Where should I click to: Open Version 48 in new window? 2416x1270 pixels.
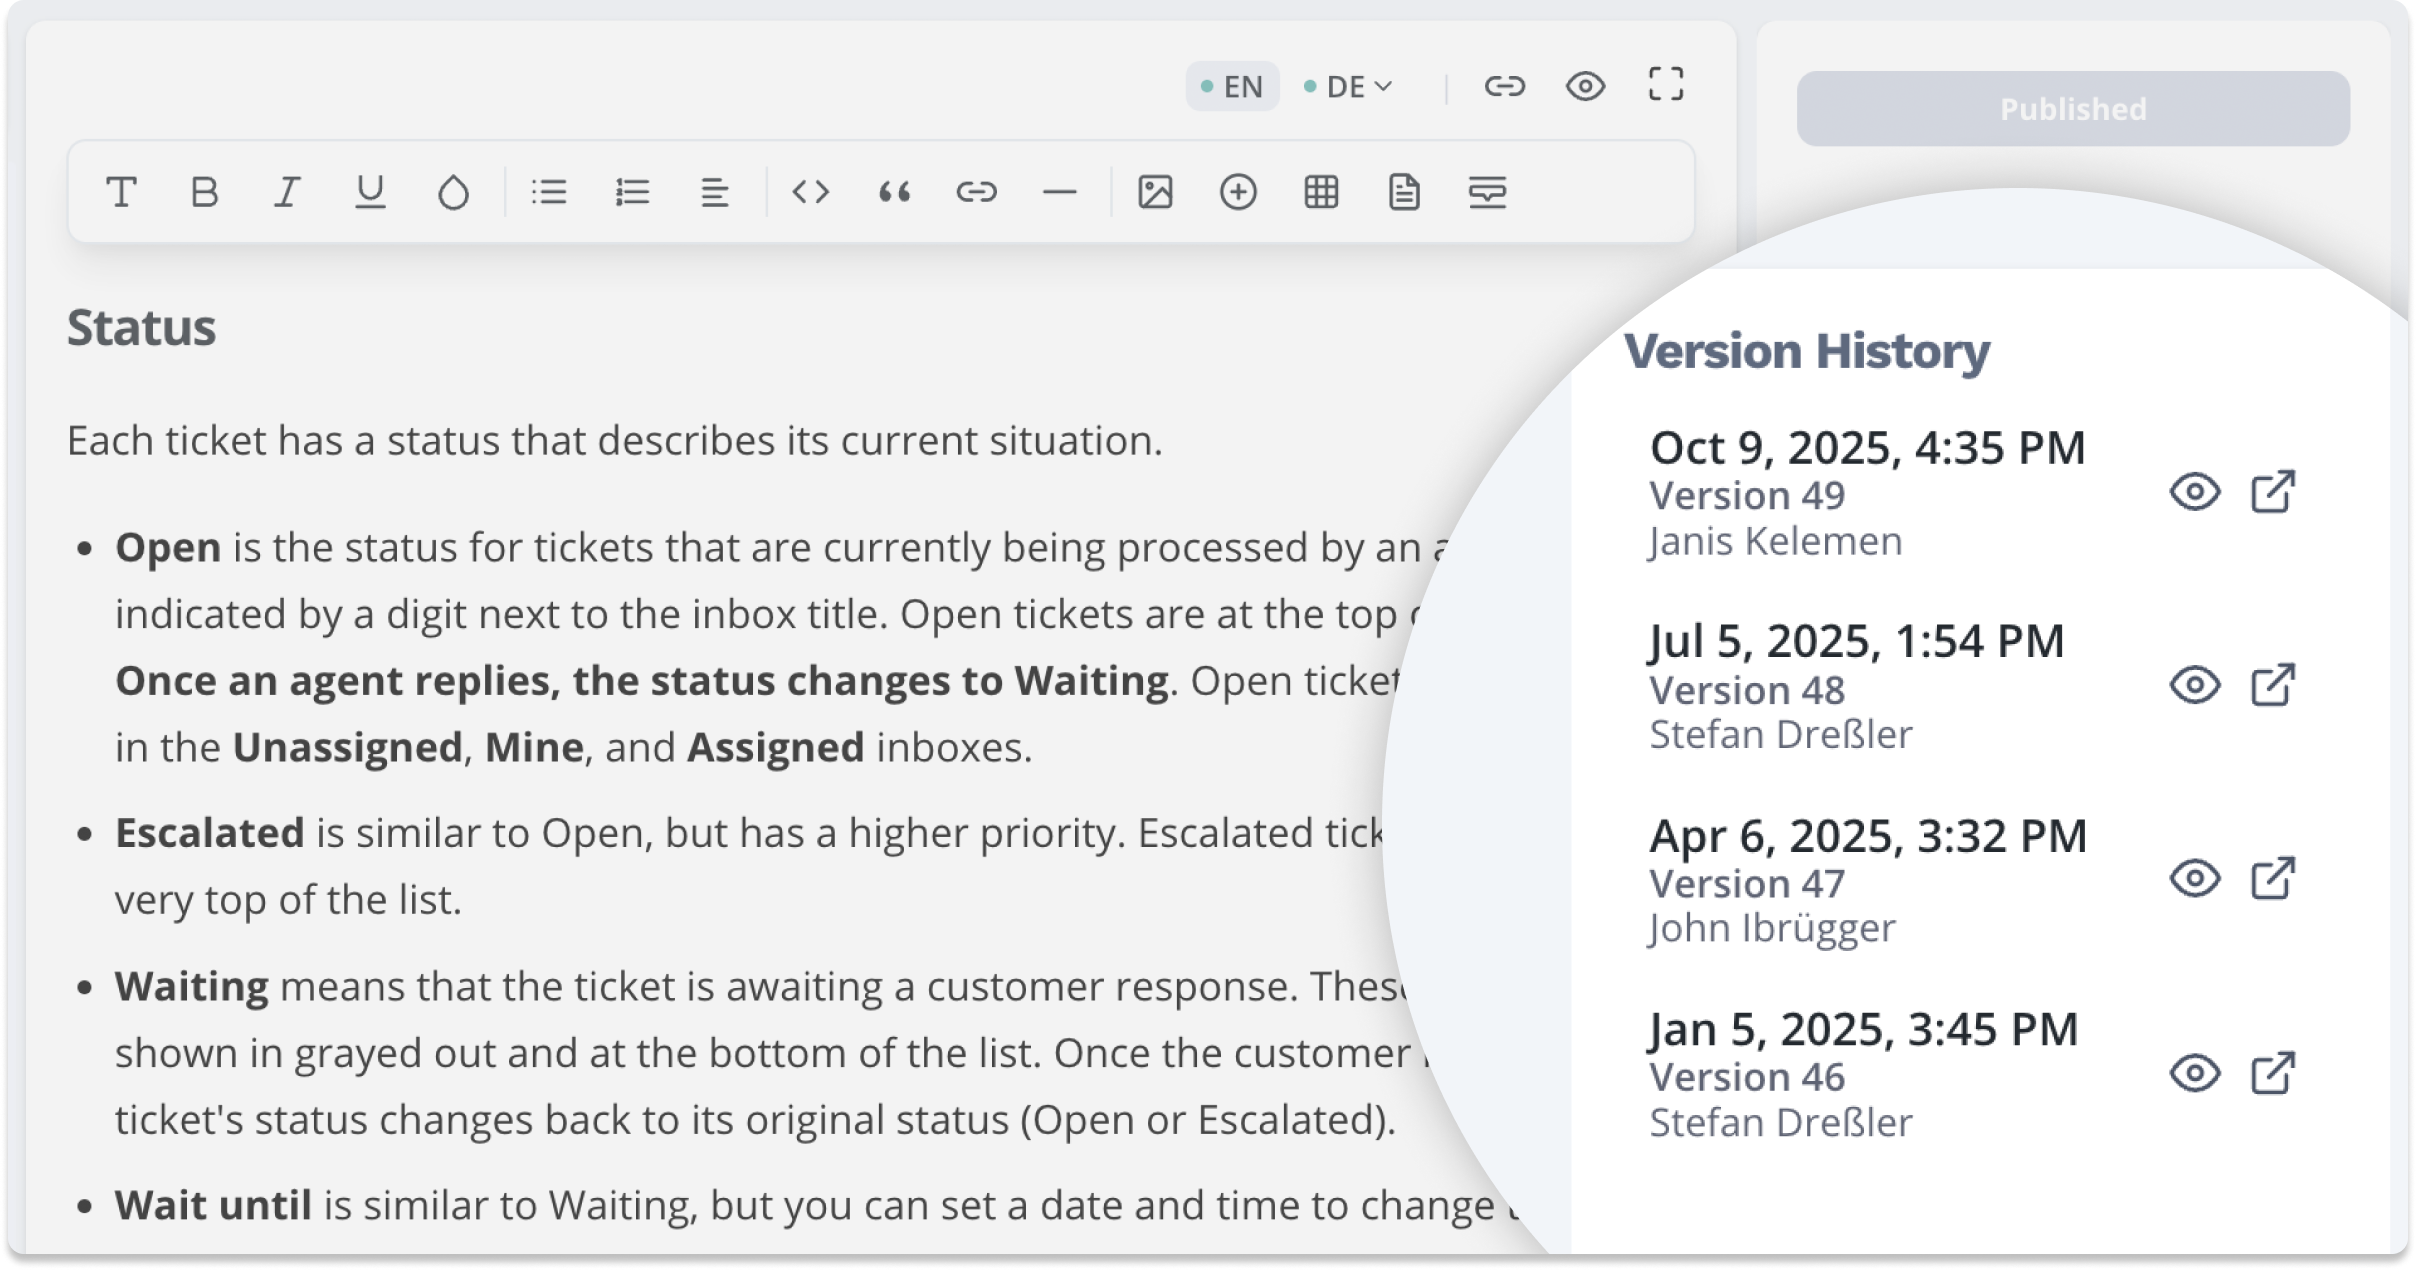[2272, 686]
